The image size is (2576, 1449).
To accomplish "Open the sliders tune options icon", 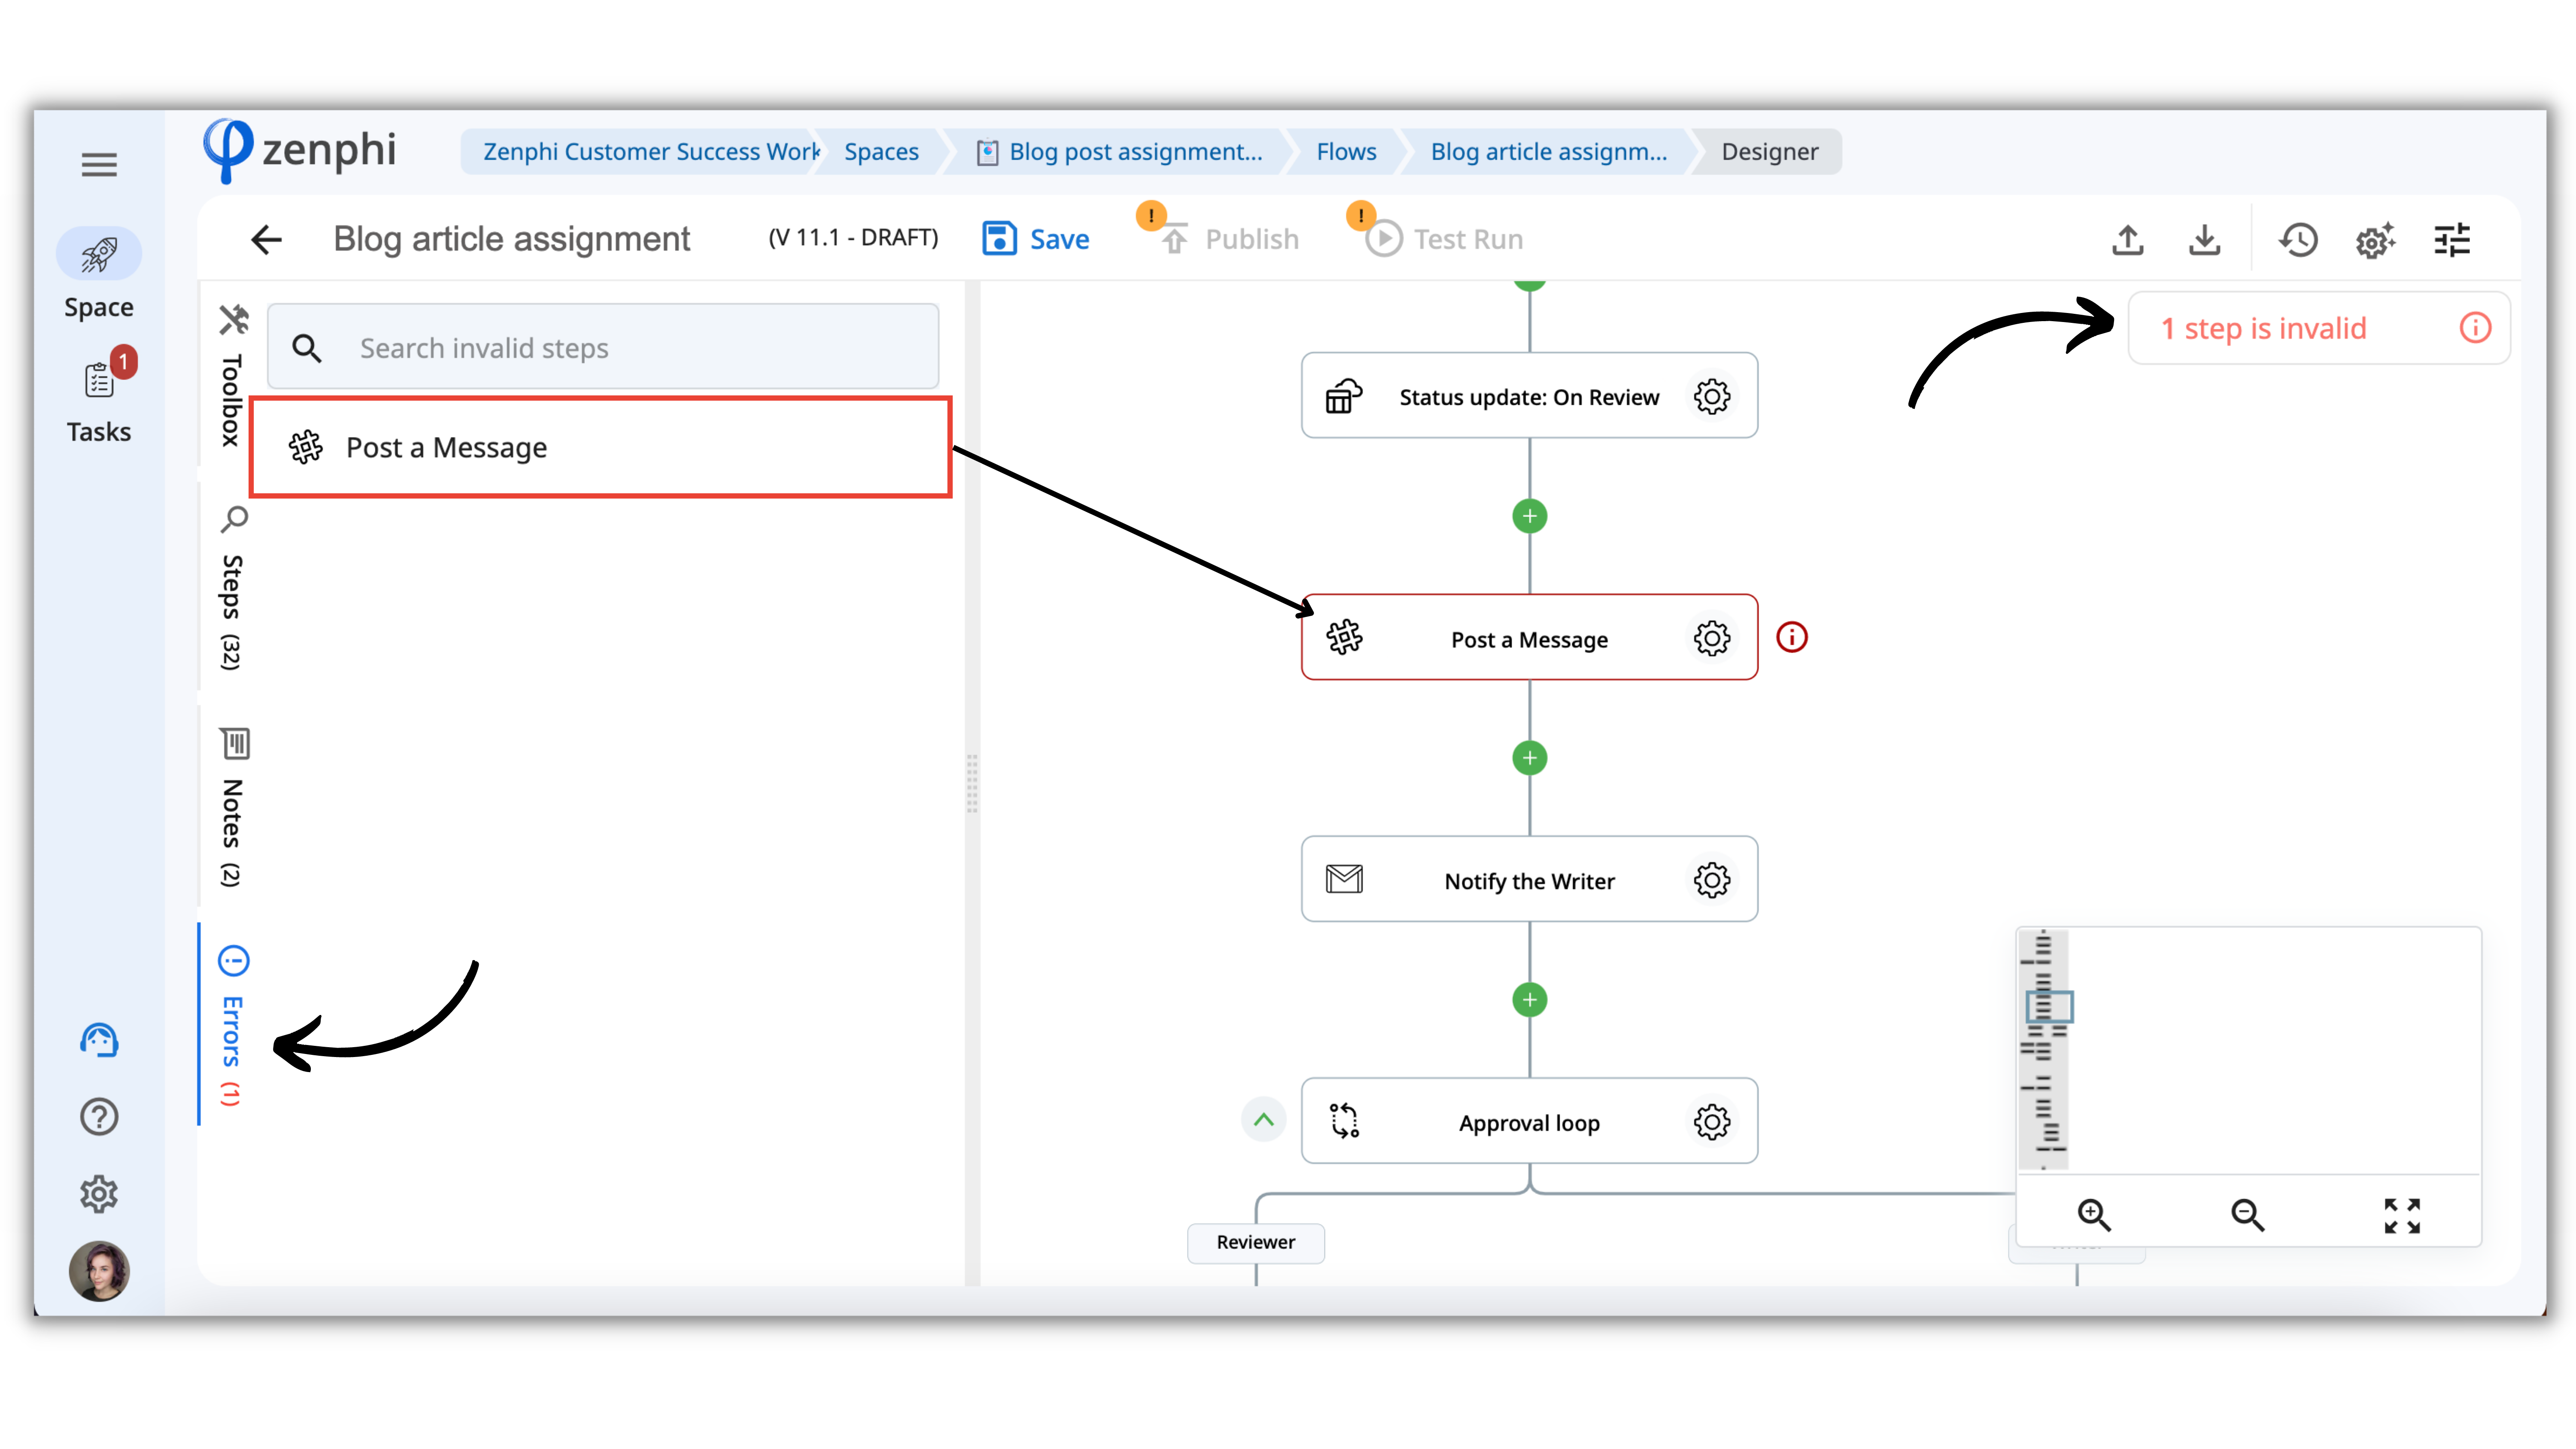I will pos(2451,240).
